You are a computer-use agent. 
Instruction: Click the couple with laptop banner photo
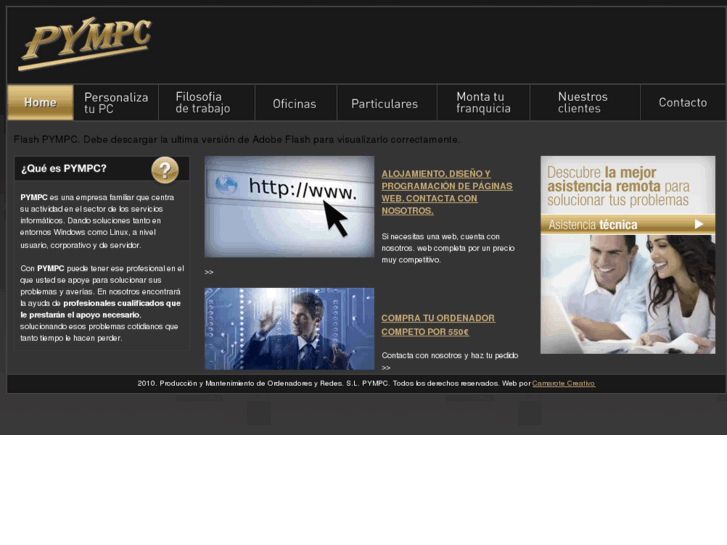(628, 294)
